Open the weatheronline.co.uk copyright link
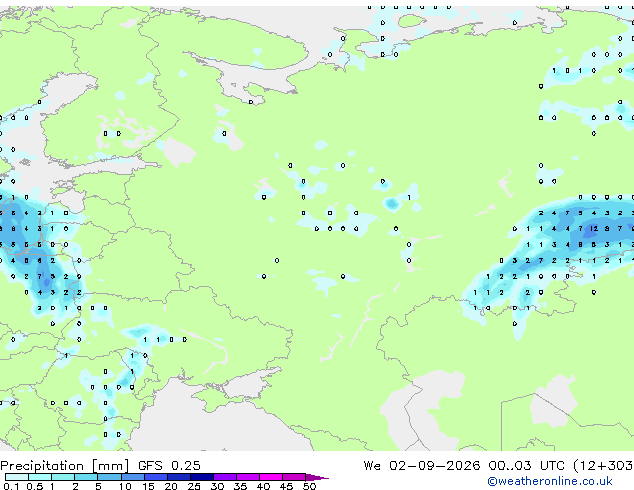634x490 pixels. coord(550,481)
